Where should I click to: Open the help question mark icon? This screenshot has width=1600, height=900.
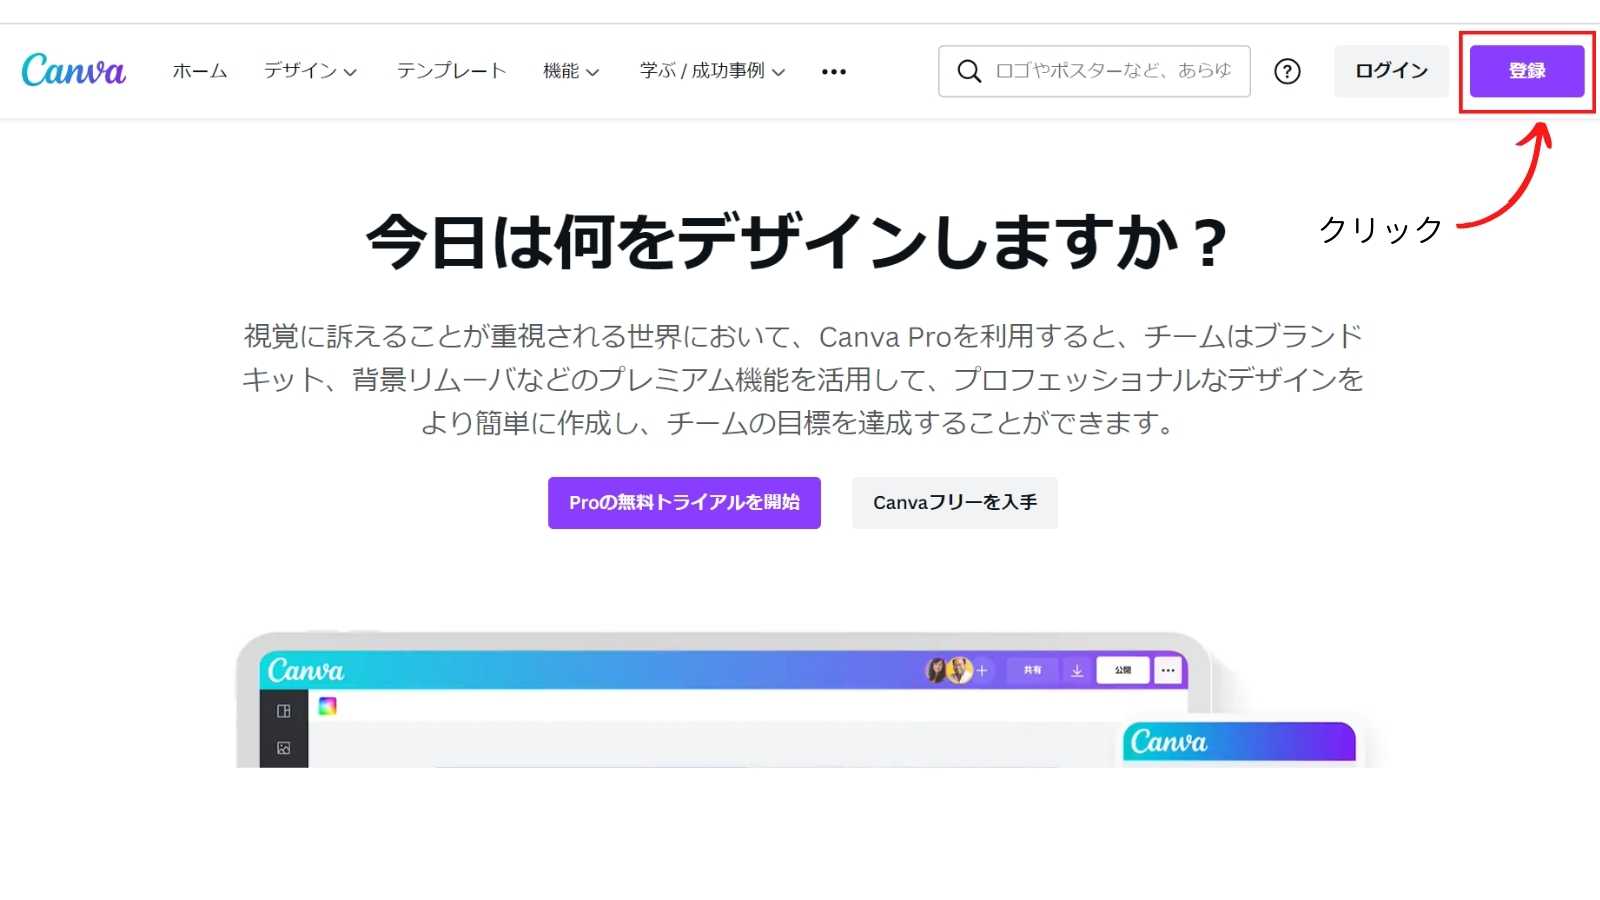coord(1287,71)
